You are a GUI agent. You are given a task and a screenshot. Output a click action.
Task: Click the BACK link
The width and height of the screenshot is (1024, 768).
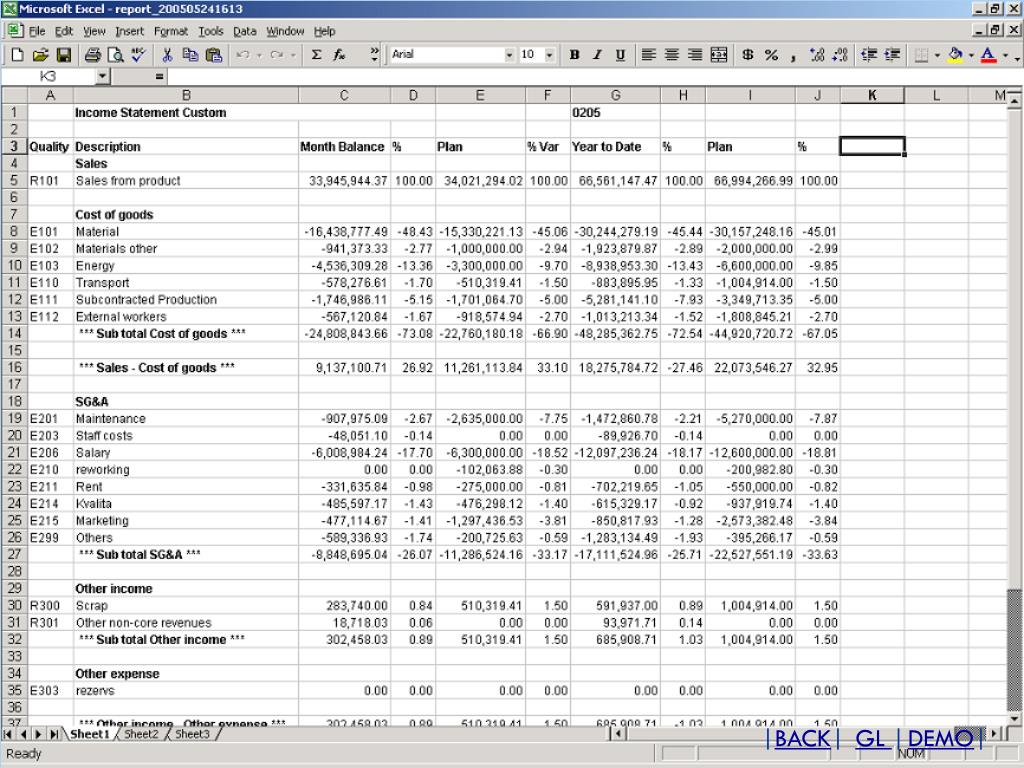[802, 739]
